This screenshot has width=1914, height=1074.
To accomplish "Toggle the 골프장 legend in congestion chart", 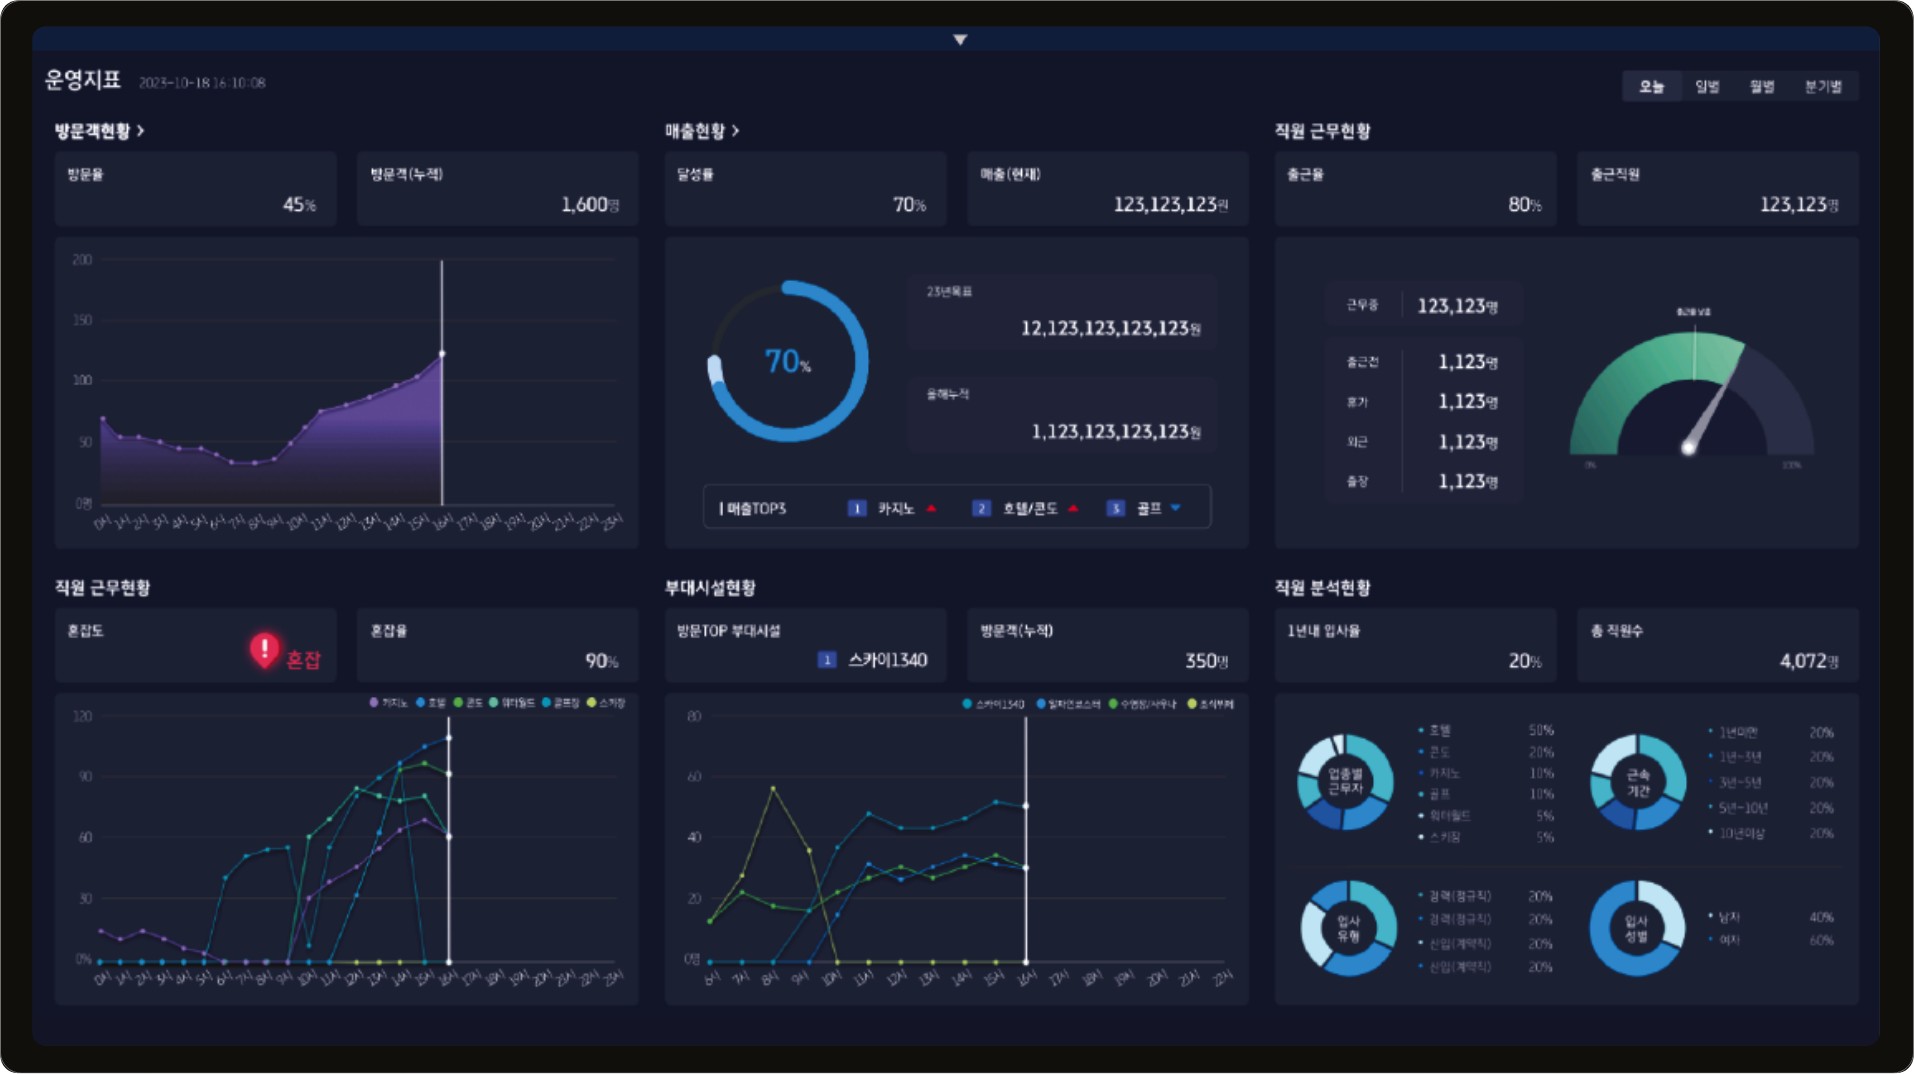I will coord(560,703).
